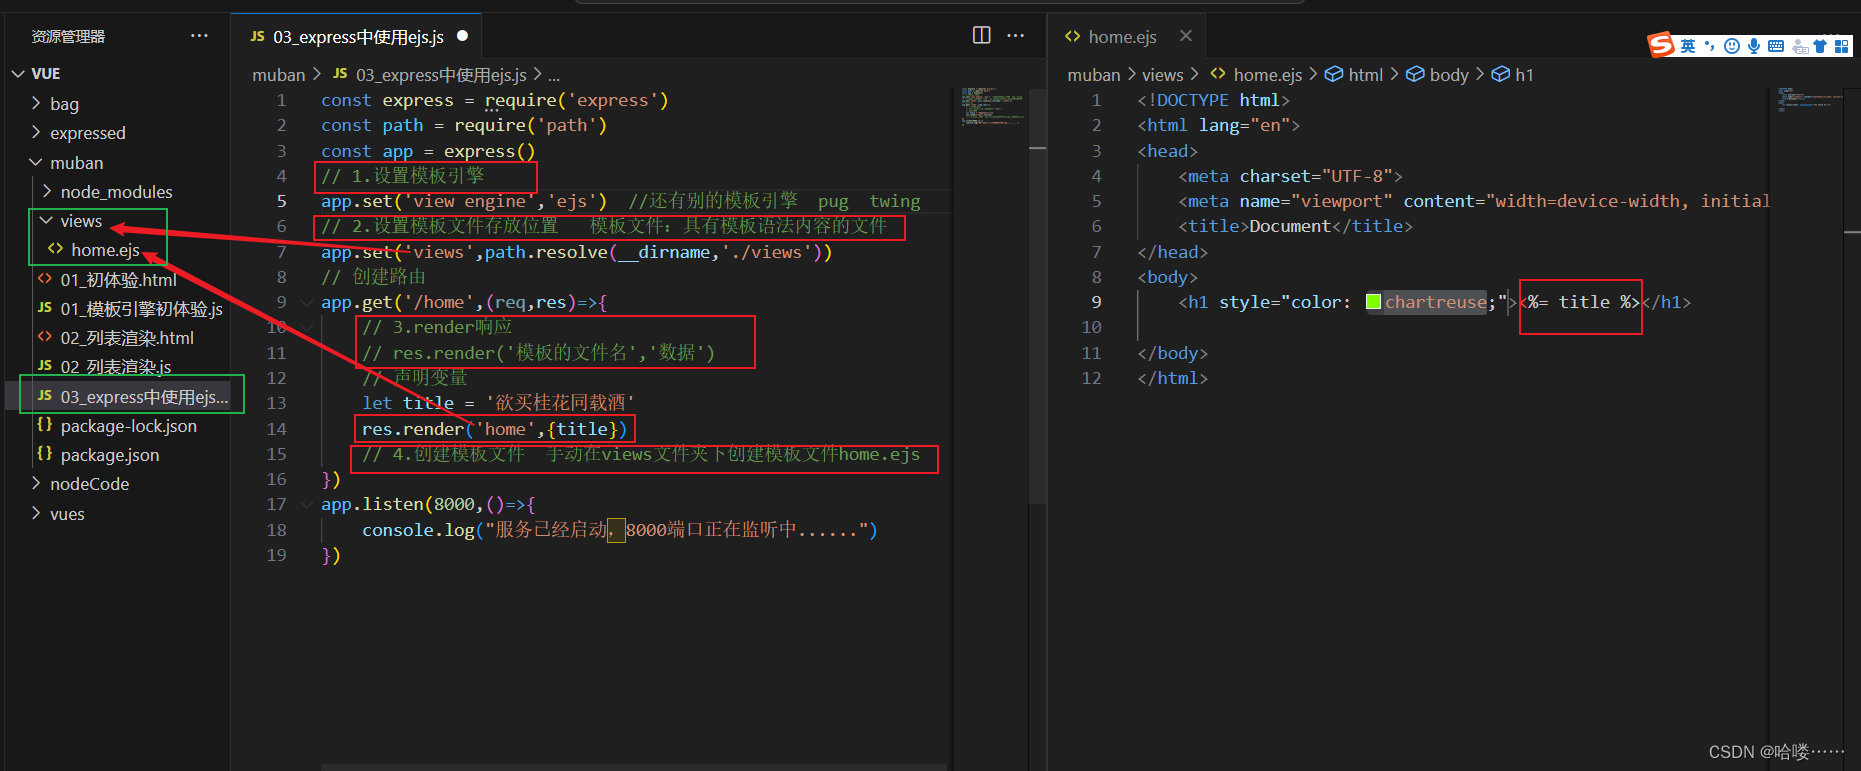Open package-lock.json file

point(128,425)
